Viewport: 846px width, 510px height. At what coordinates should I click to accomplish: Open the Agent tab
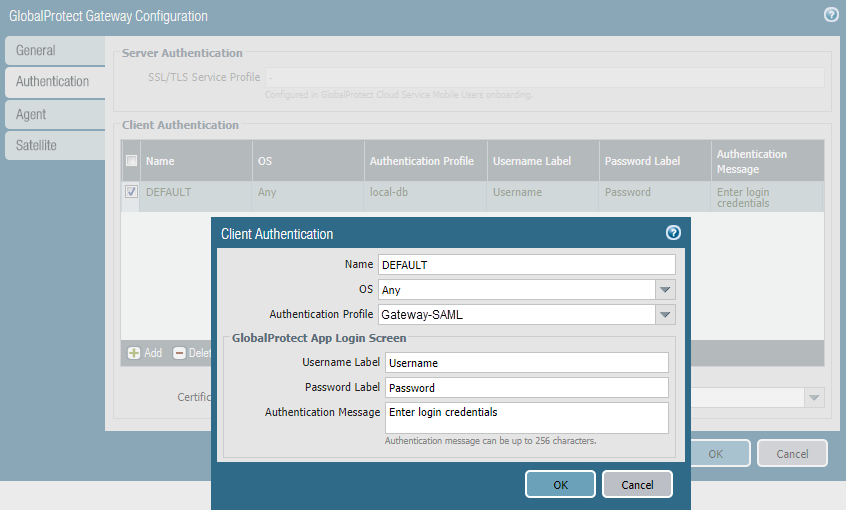click(32, 114)
